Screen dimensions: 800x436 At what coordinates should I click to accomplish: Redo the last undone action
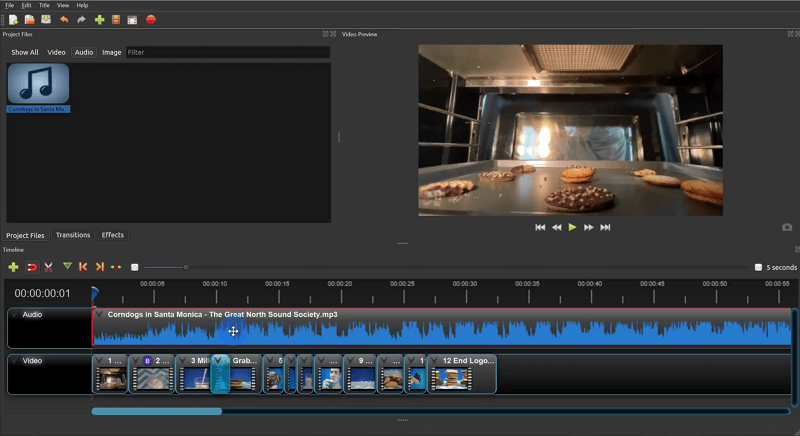[x=81, y=20]
